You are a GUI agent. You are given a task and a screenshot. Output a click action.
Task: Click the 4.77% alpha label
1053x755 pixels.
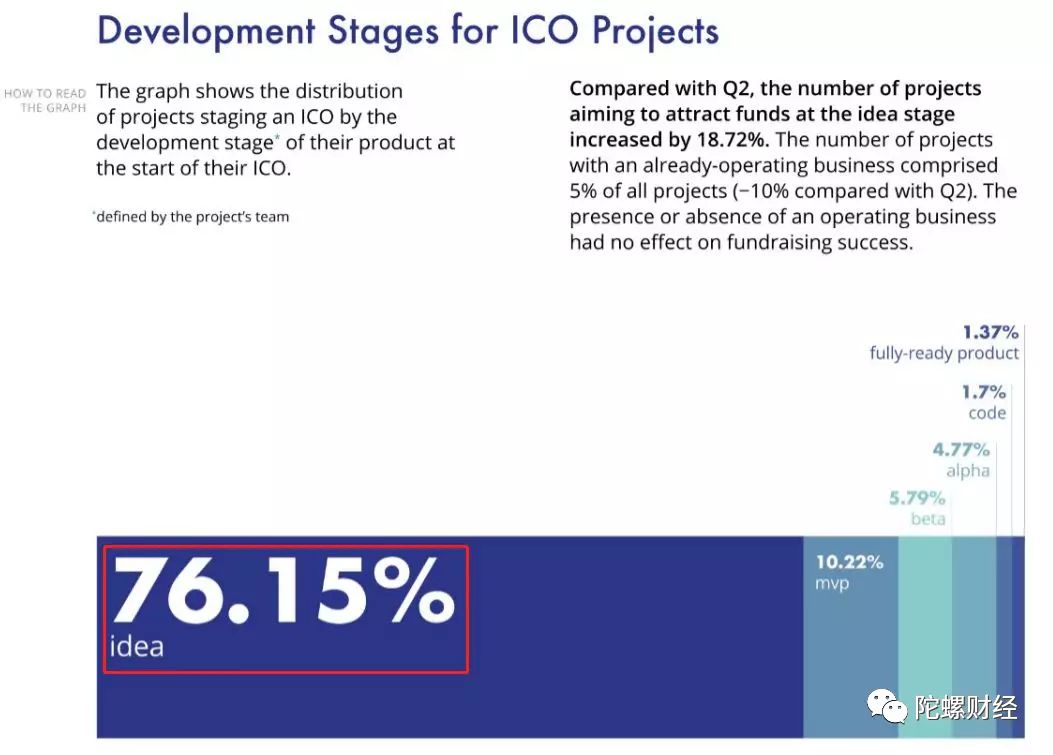(961, 459)
